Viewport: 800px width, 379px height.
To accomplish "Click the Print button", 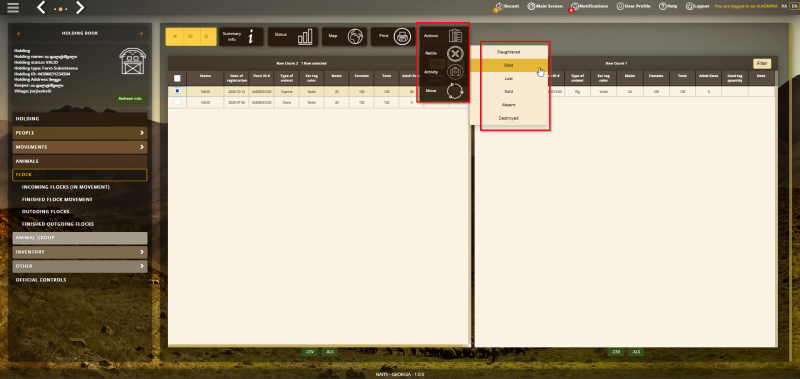I will pos(393,37).
